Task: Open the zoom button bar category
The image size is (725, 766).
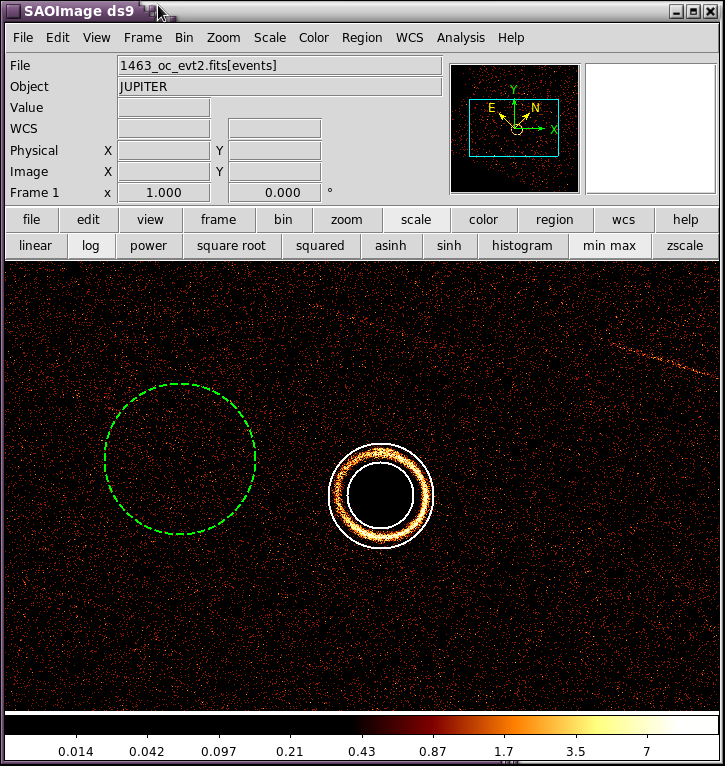Action: 347,220
